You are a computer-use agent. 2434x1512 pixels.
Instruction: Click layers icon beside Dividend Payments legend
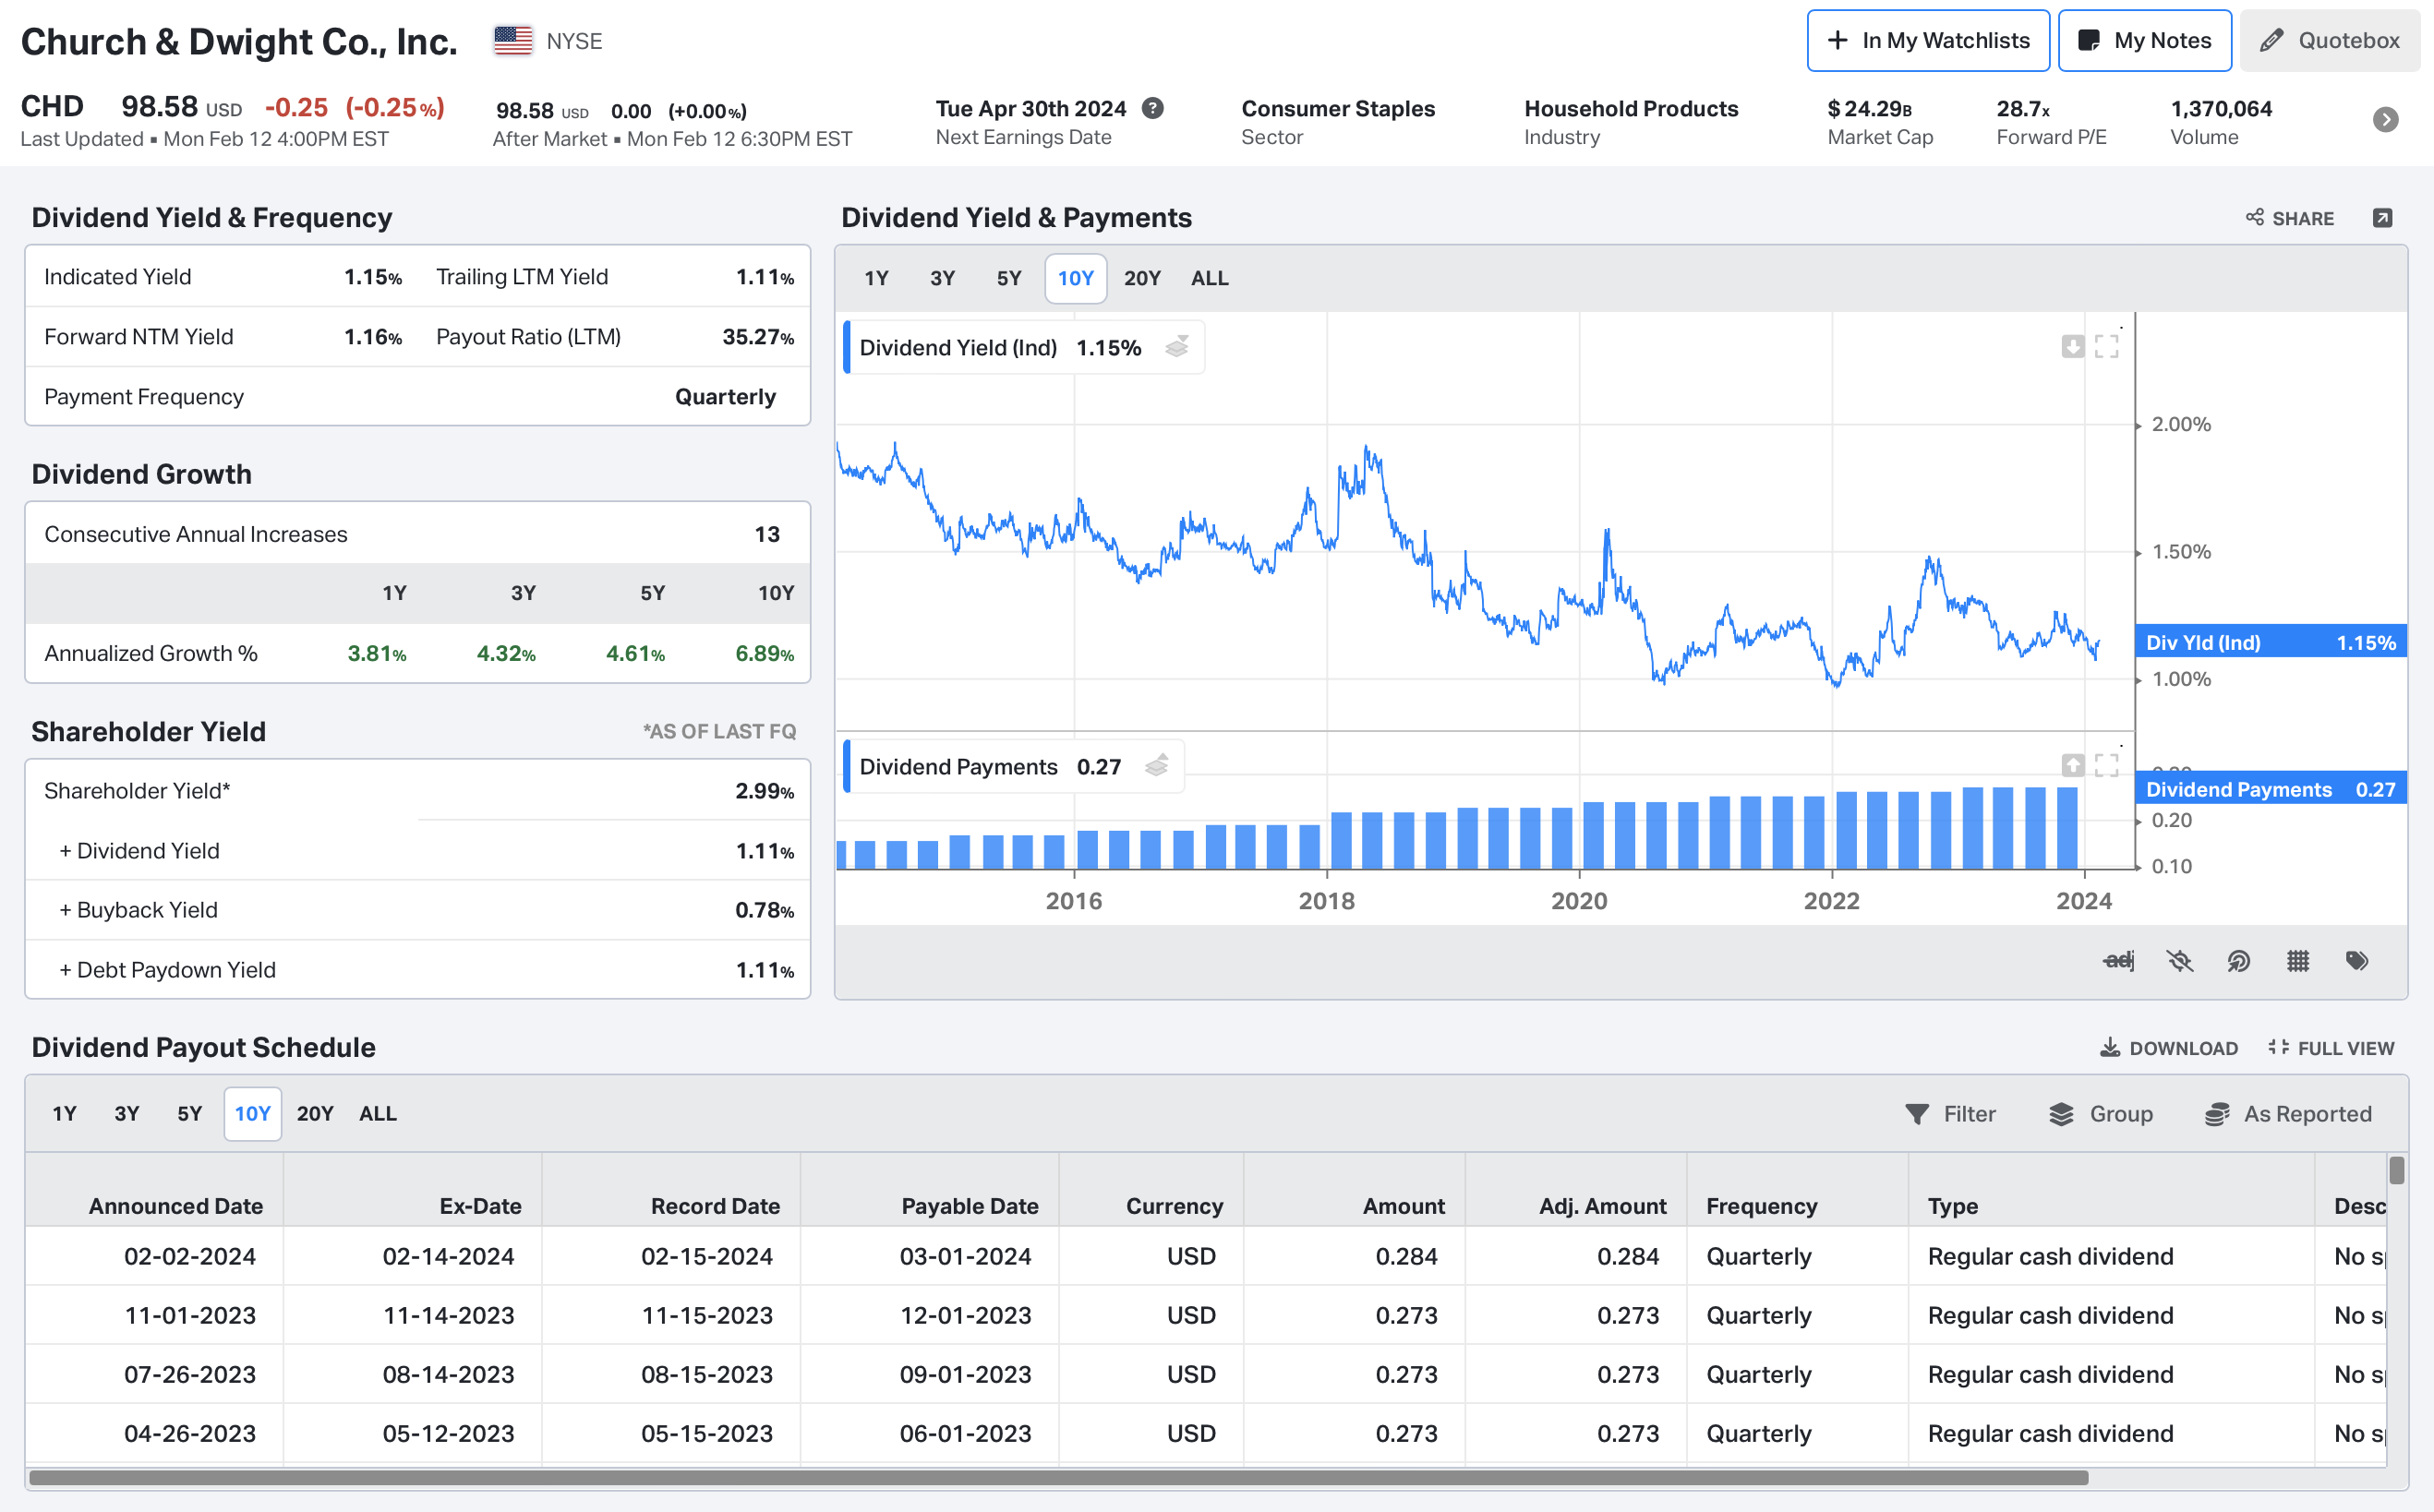[x=1157, y=766]
